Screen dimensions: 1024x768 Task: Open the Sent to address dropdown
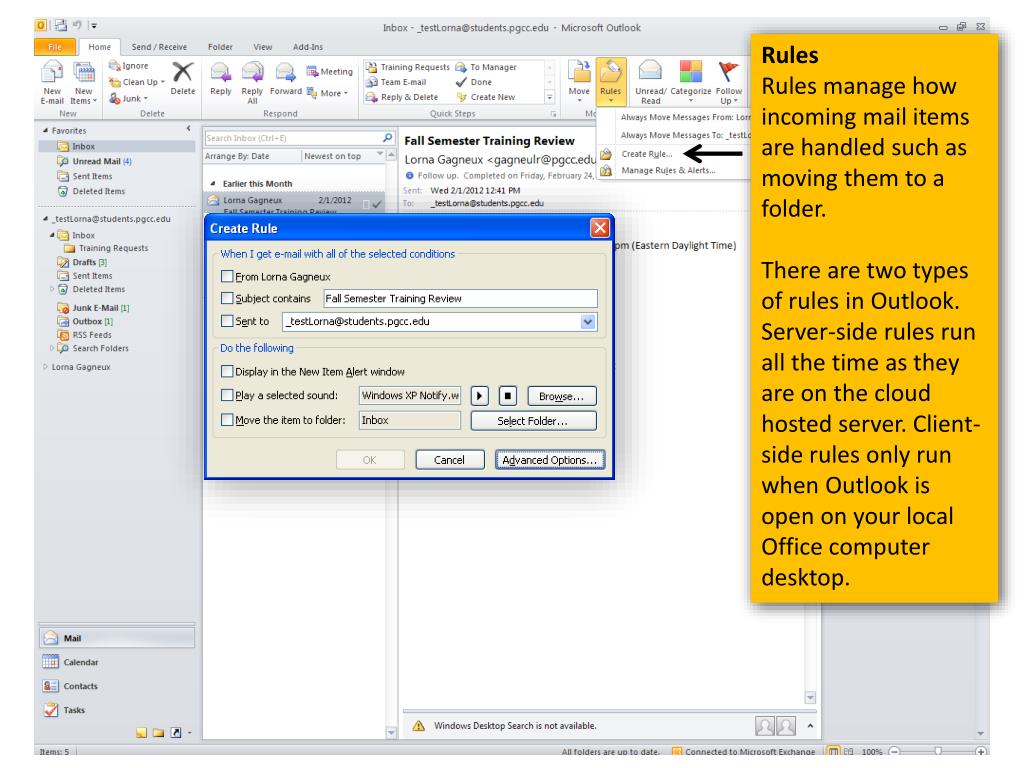coord(588,321)
